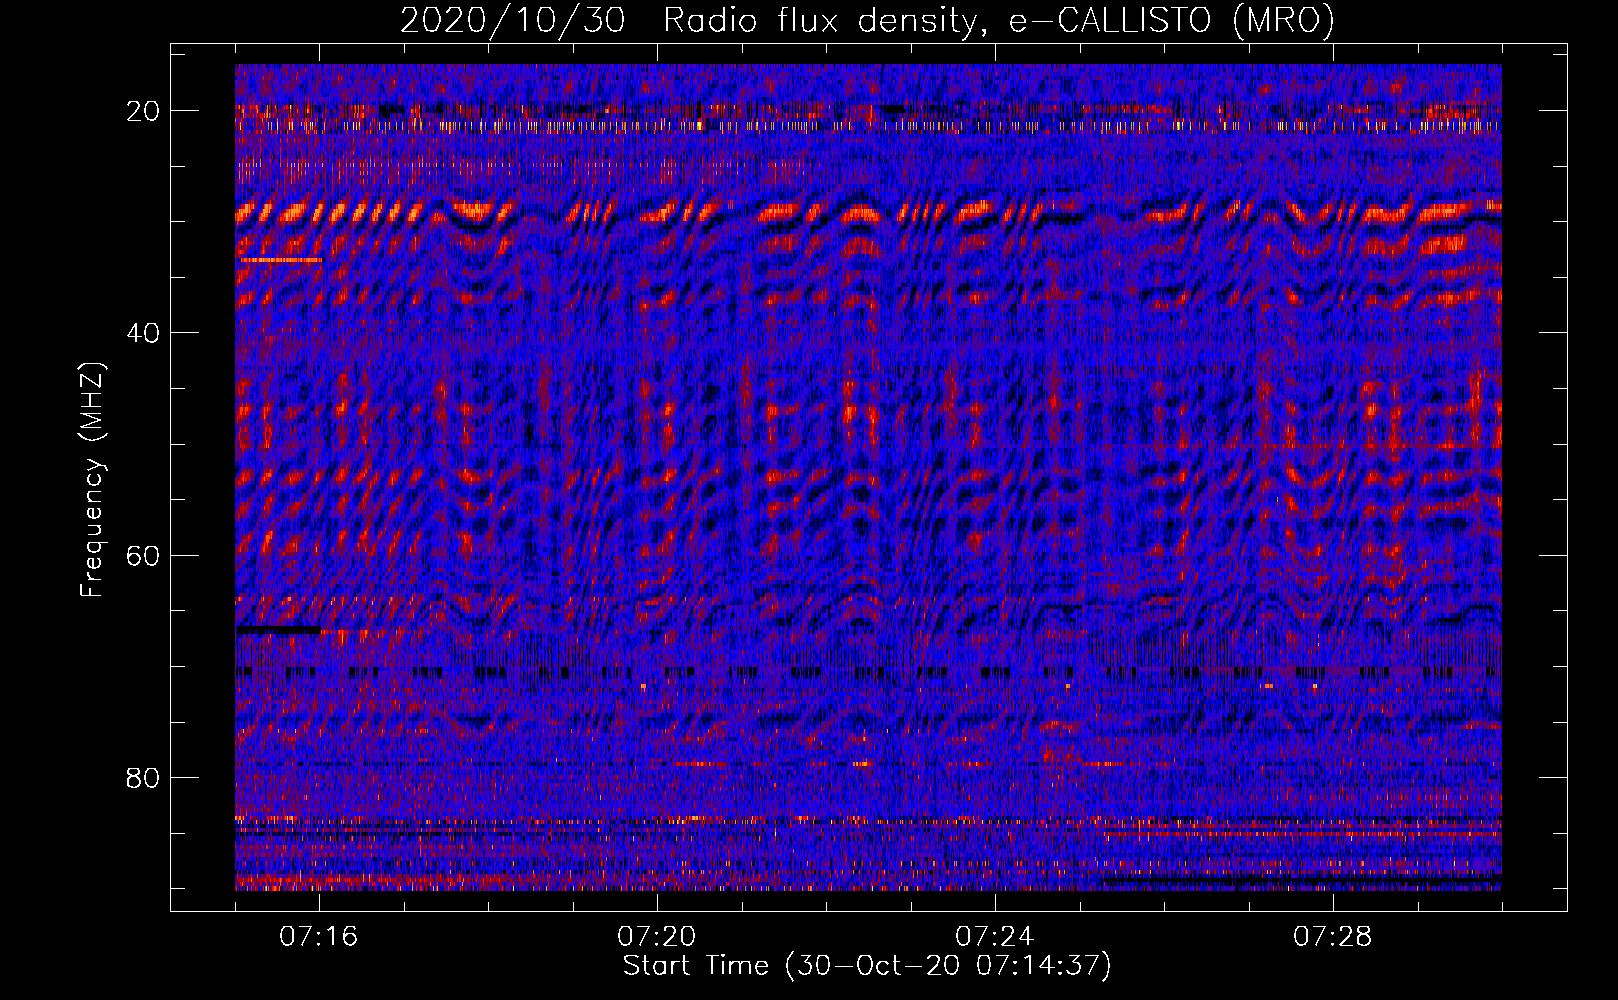Click the 'Frequency (MHZ)' y-axis label
1618x1000 pixels.
point(92,480)
